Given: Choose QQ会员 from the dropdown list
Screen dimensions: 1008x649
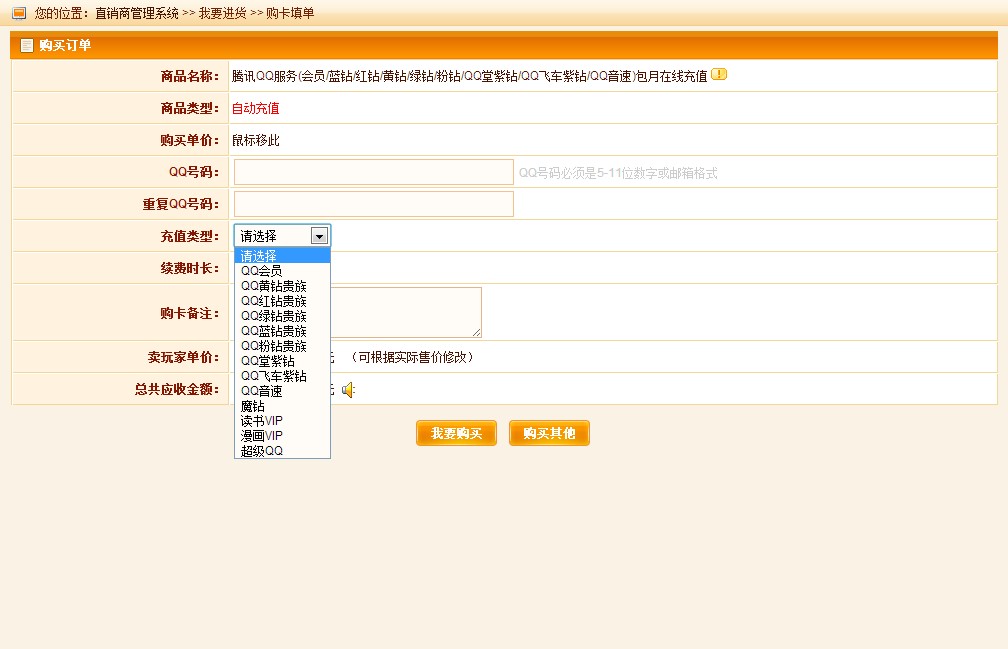Looking at the screenshot, I should (282, 271).
